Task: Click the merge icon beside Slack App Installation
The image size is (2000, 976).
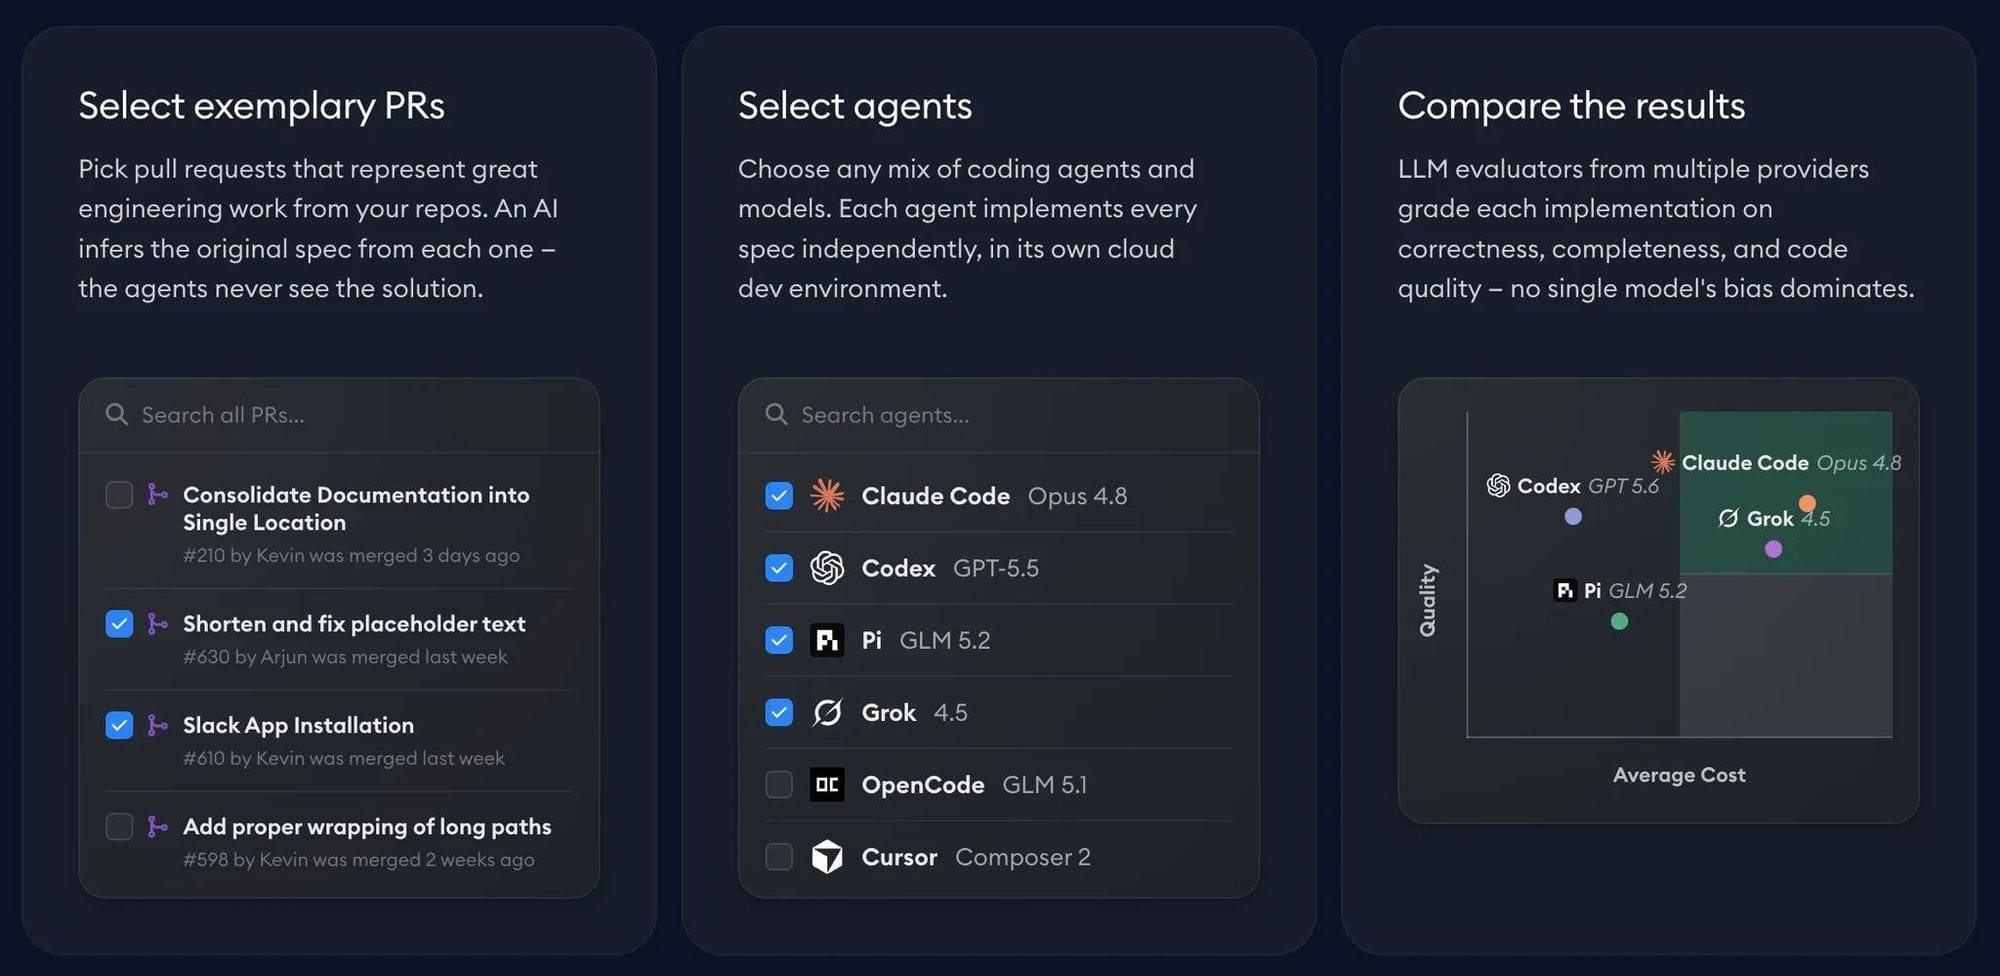Action: [157, 725]
